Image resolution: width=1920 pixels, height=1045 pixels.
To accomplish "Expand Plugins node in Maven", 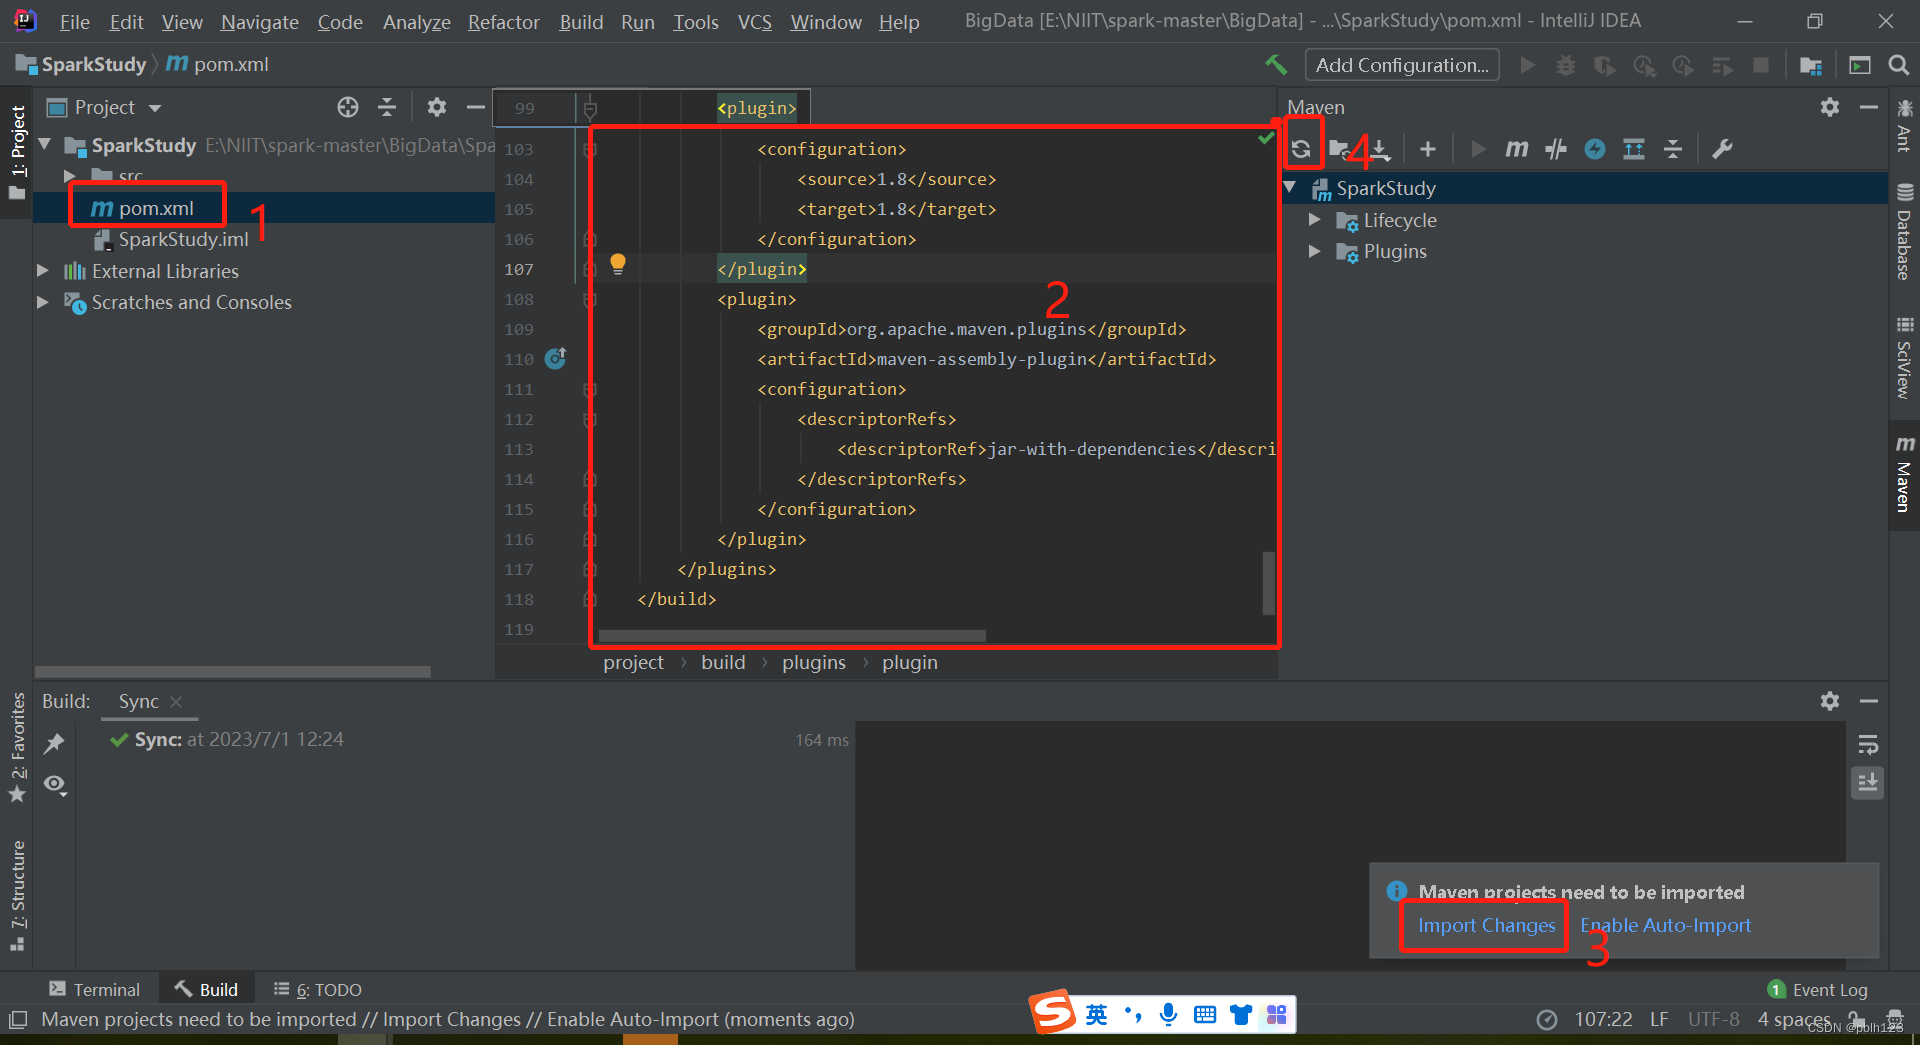I will click(1315, 251).
